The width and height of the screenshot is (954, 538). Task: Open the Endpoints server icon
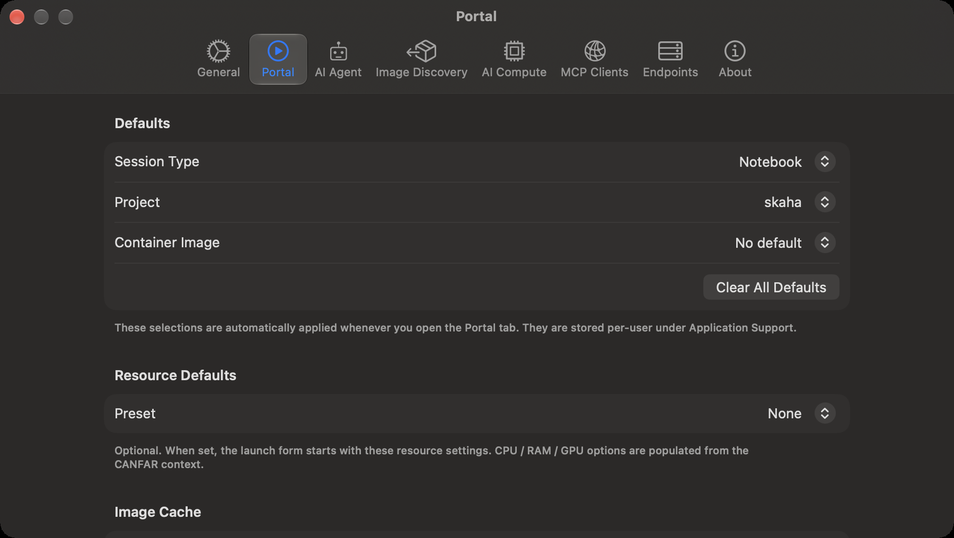click(670, 51)
